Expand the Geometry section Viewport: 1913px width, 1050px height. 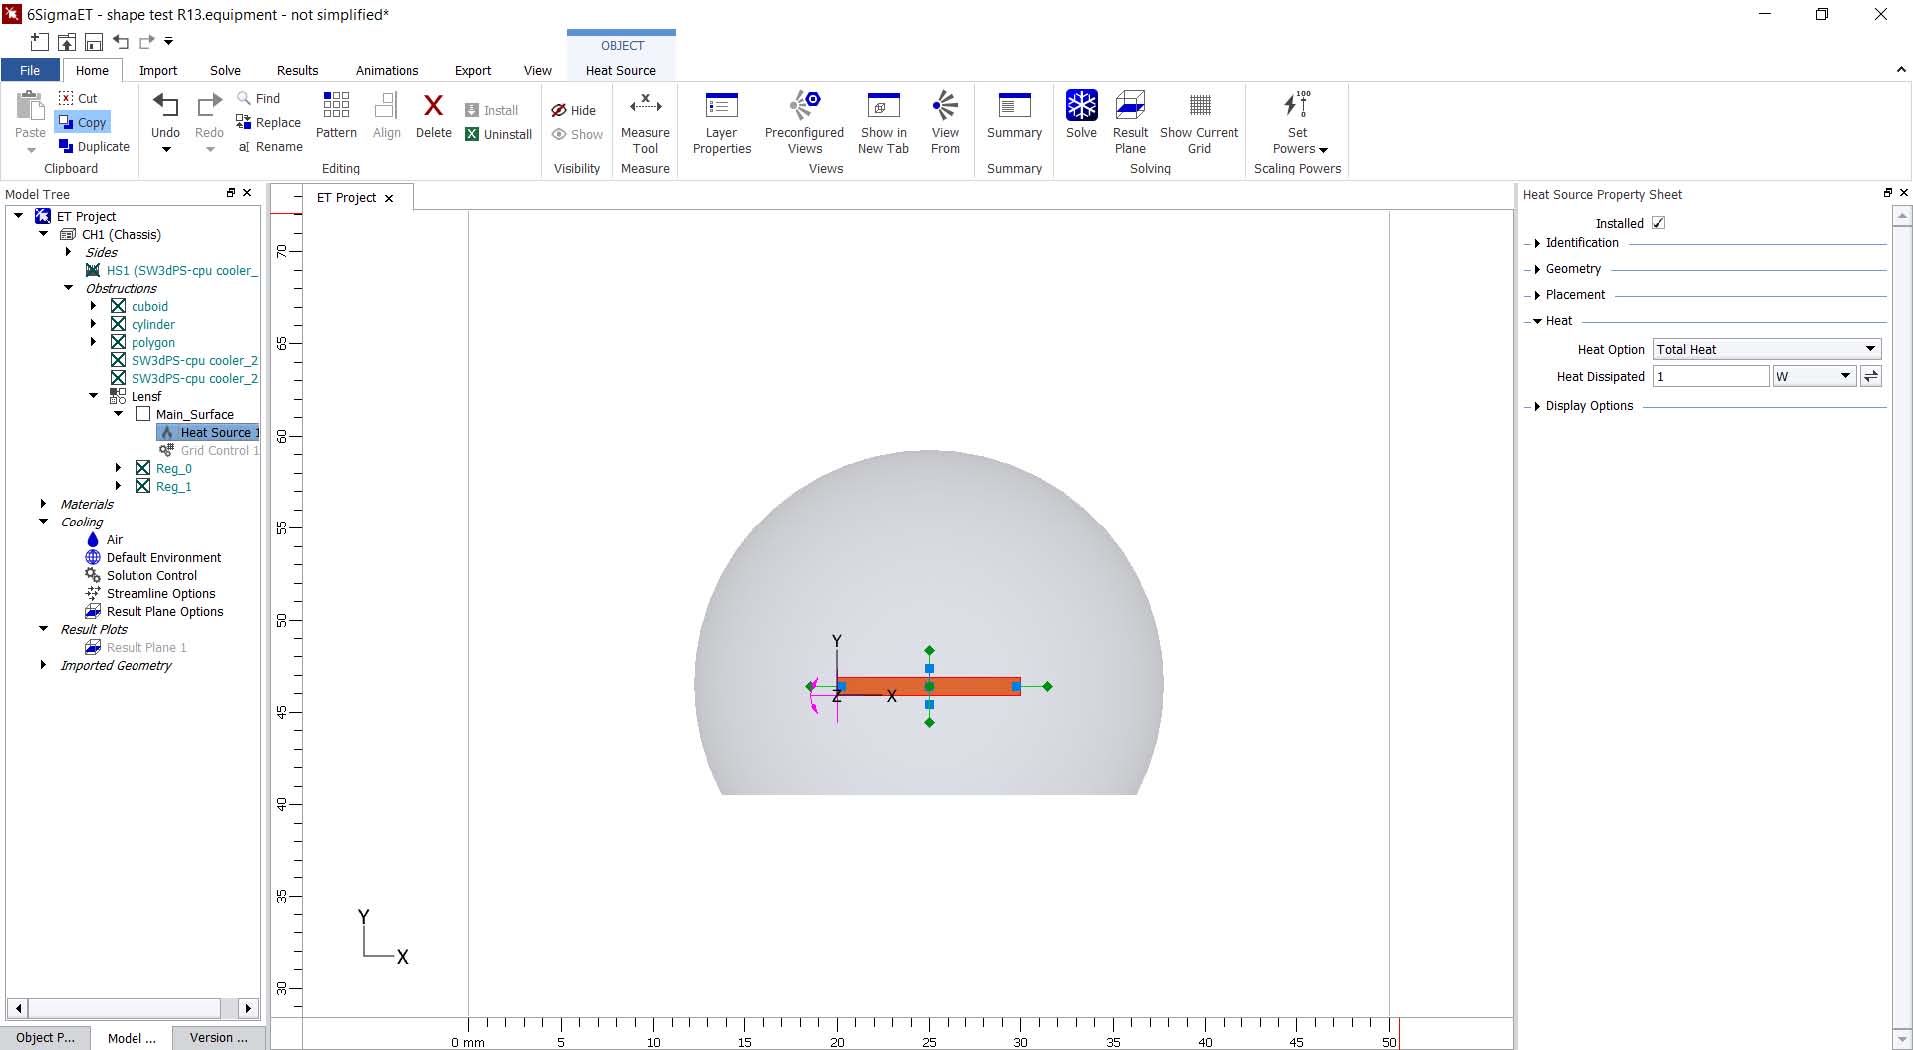tap(1537, 269)
